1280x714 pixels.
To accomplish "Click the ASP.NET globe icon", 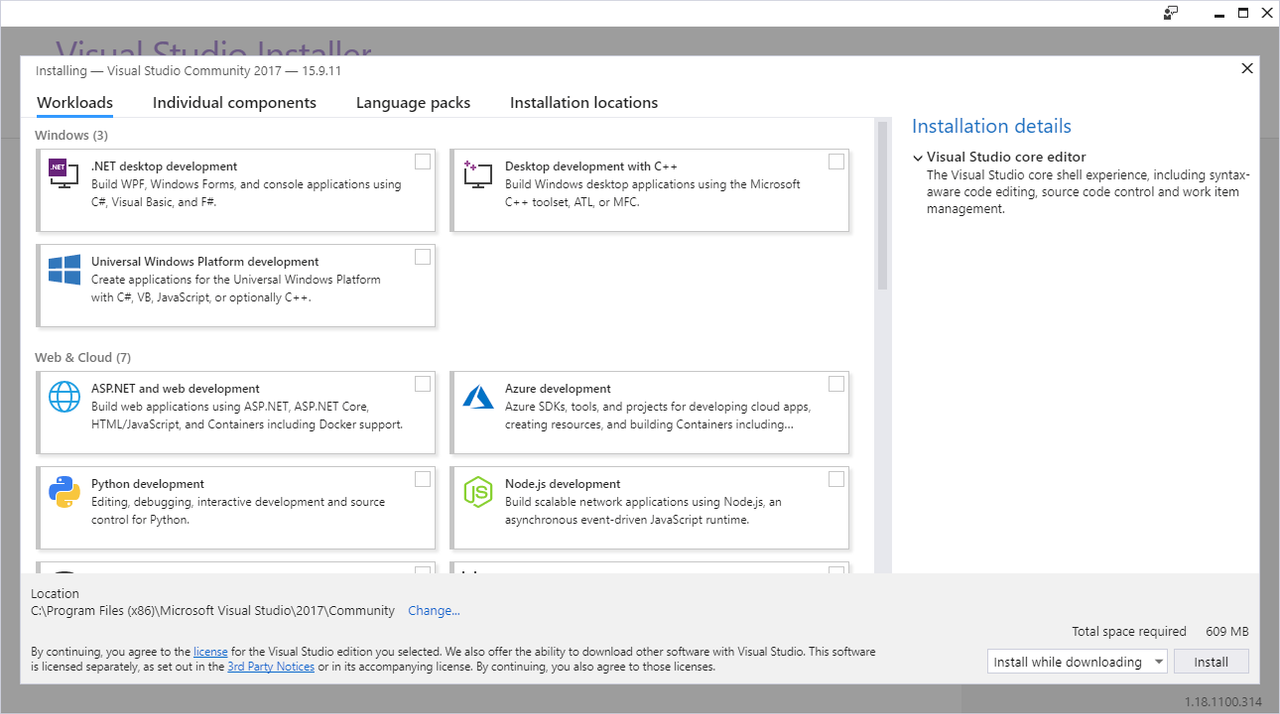I will point(64,397).
